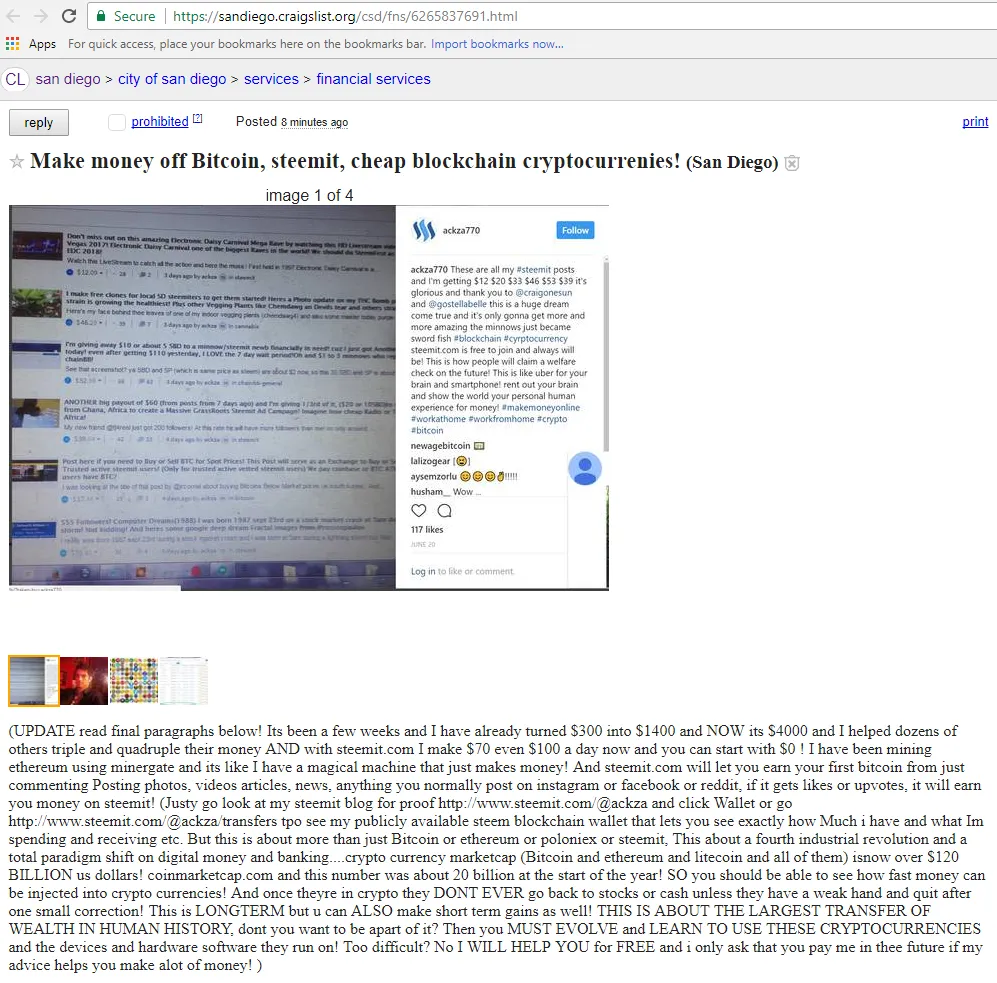Select the second thumbnail with man's face

(x=84, y=681)
